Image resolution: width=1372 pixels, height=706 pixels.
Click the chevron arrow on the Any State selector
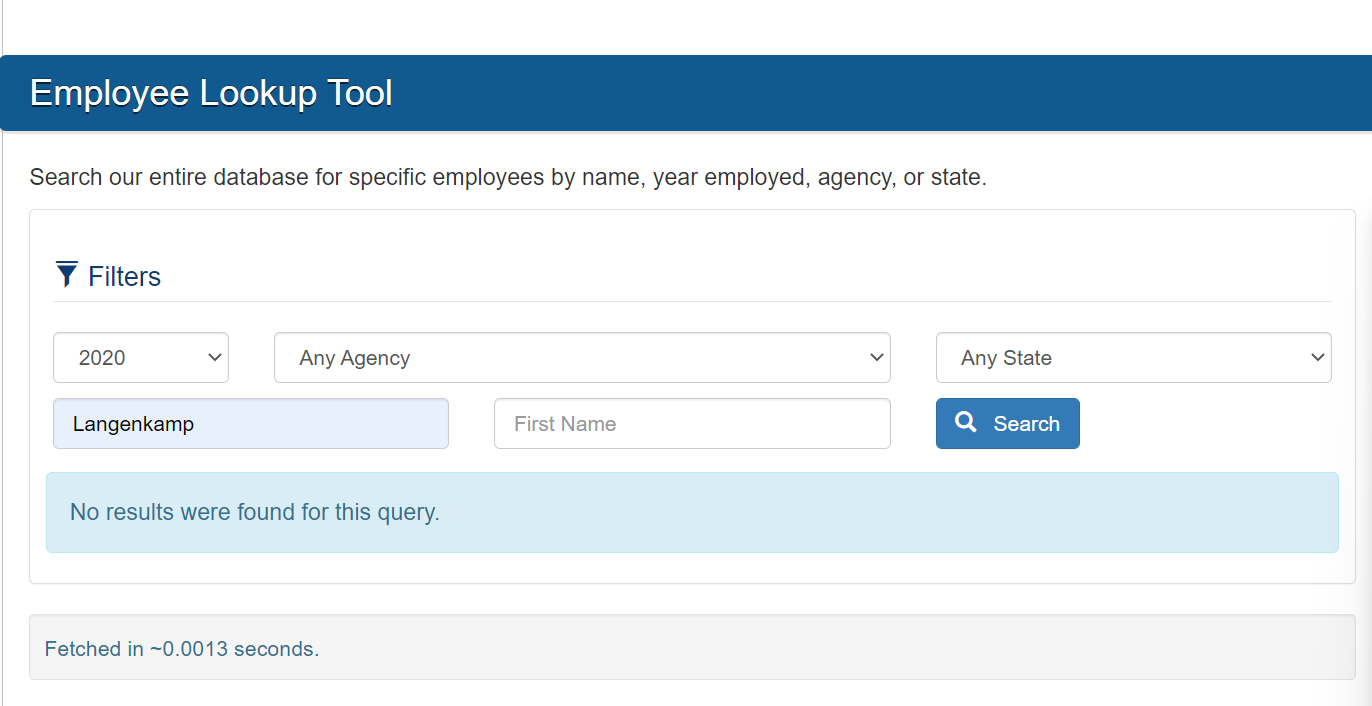tap(1317, 358)
